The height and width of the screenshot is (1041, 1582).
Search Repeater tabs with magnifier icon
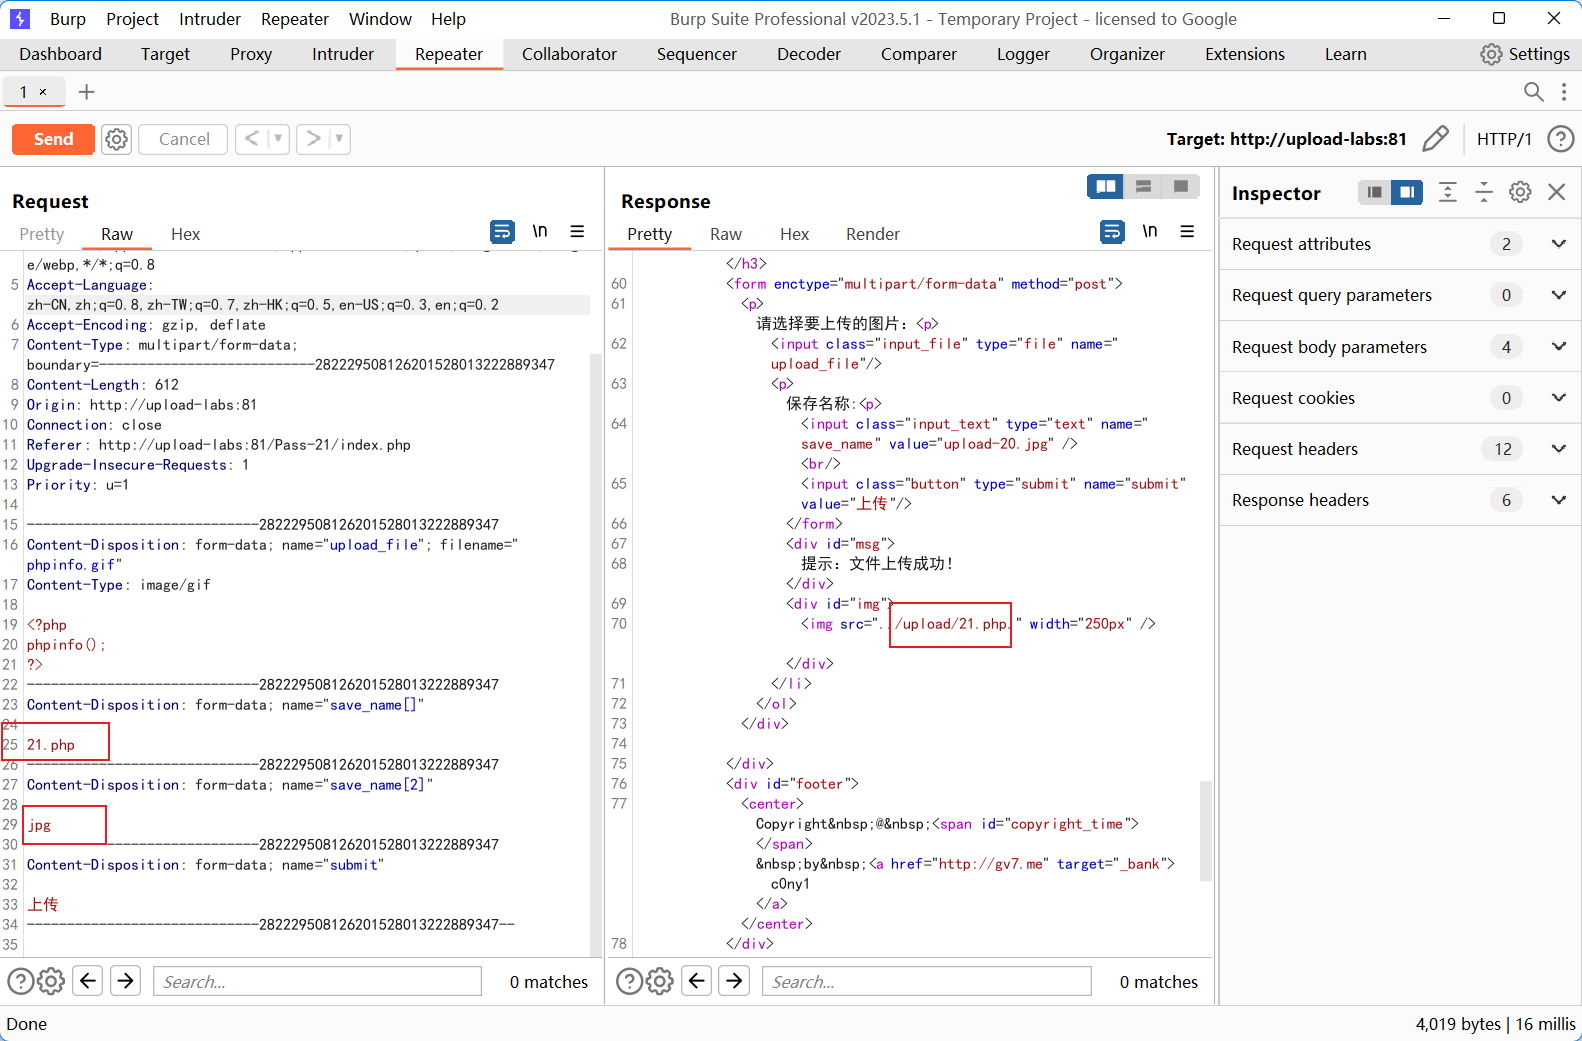click(x=1533, y=92)
